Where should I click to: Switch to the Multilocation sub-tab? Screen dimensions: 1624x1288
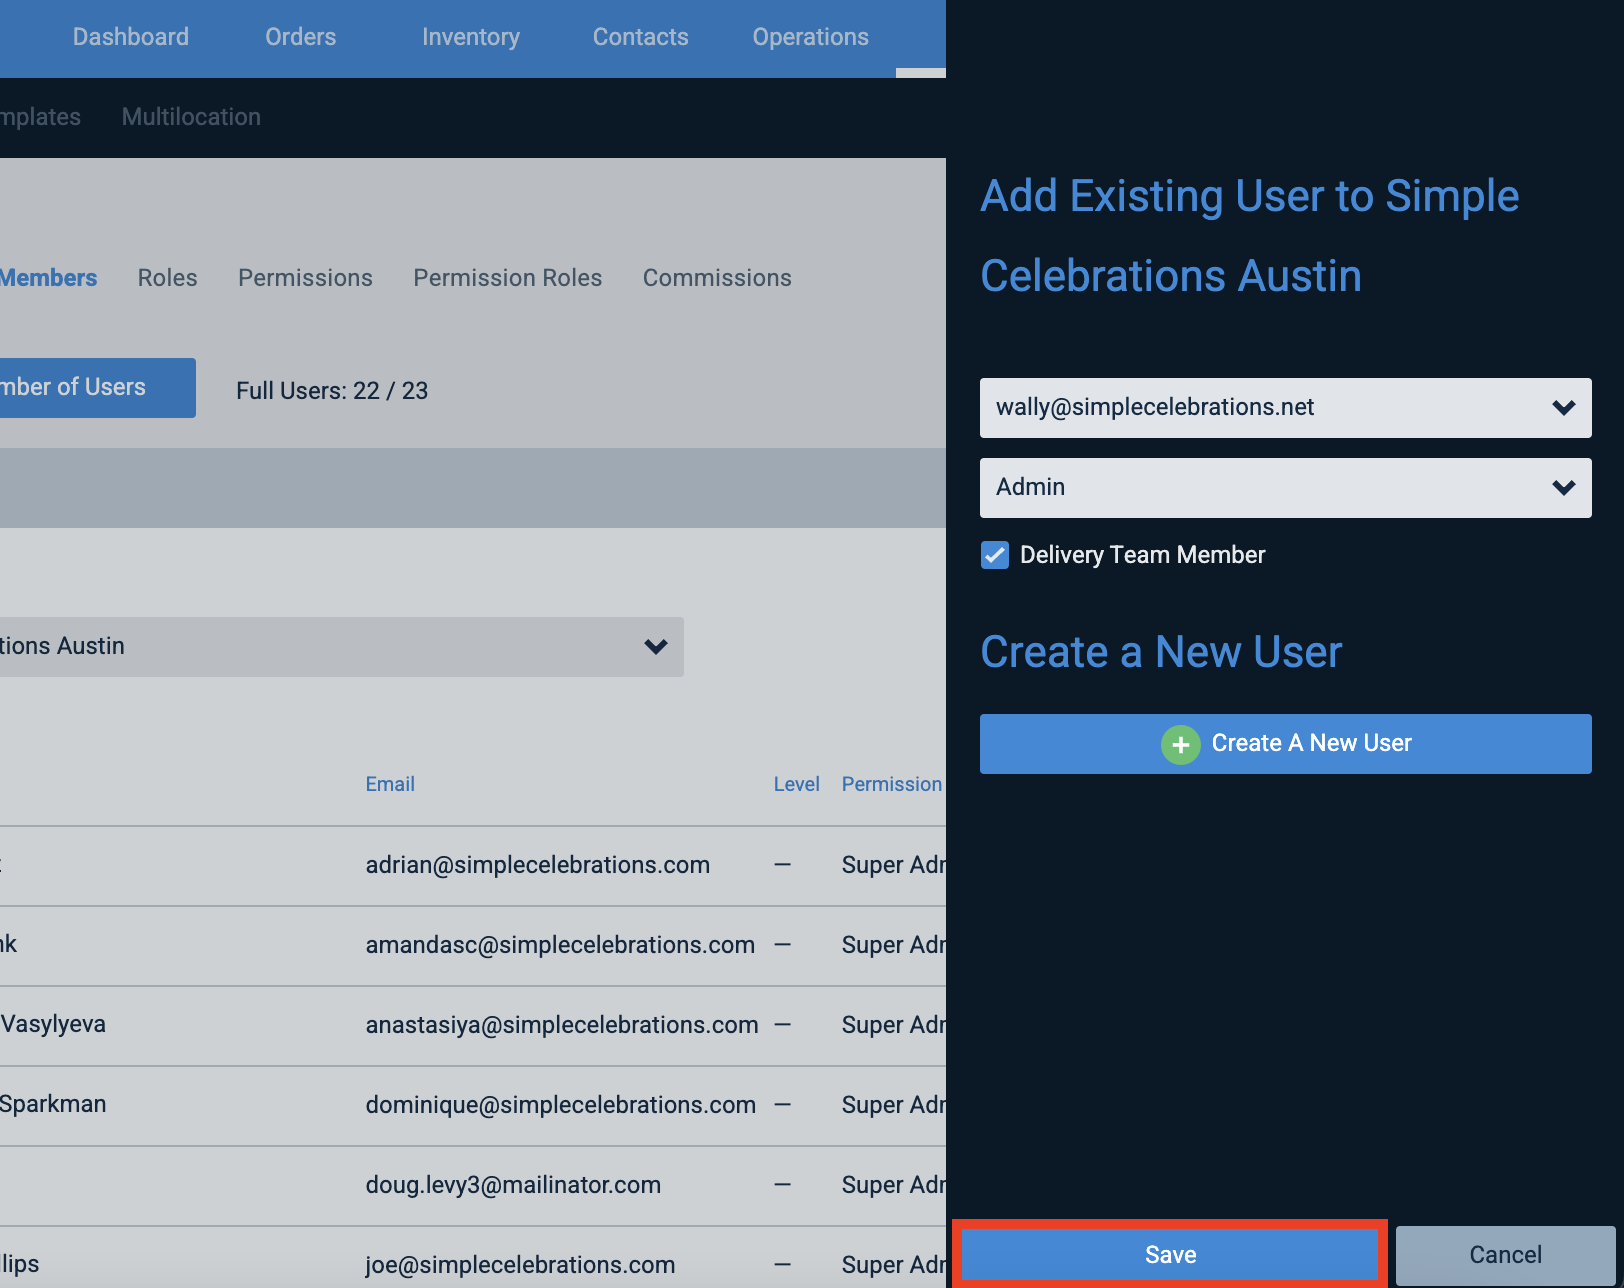191,117
